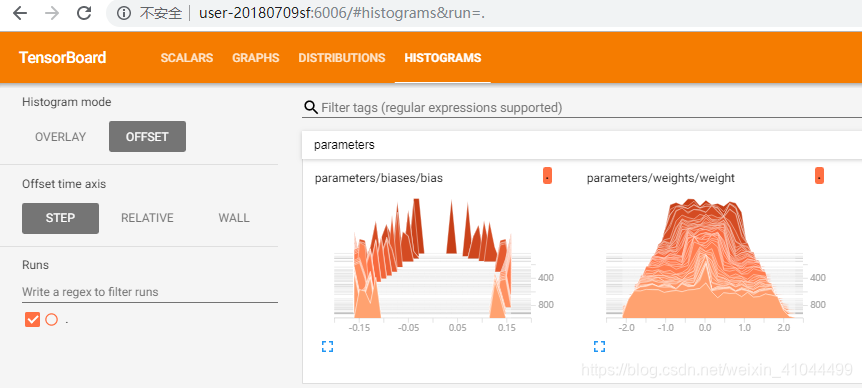Choose STEP for offset time axis

[x=60, y=218]
